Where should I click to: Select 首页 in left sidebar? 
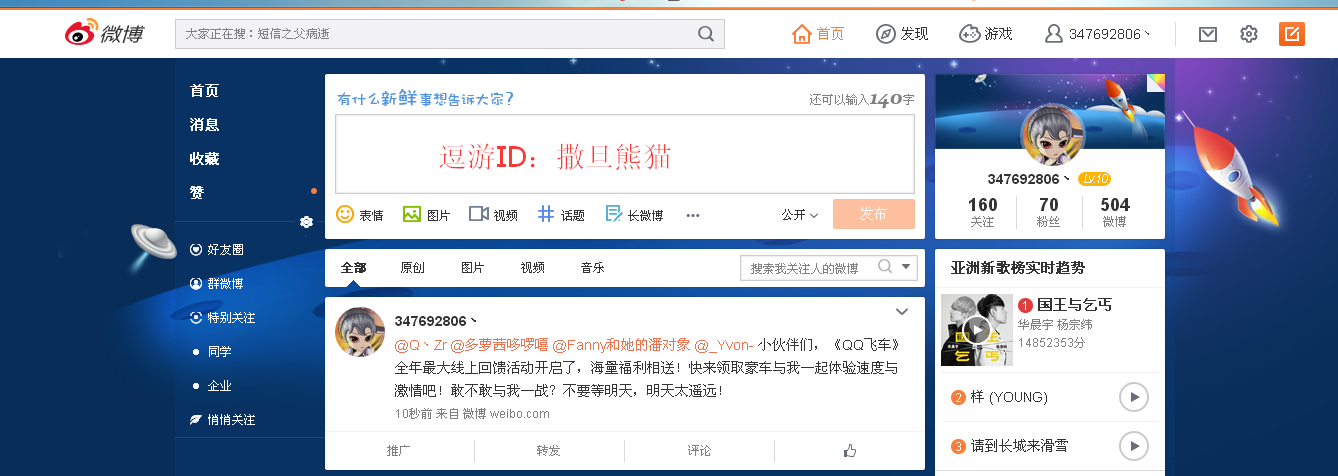pos(204,91)
